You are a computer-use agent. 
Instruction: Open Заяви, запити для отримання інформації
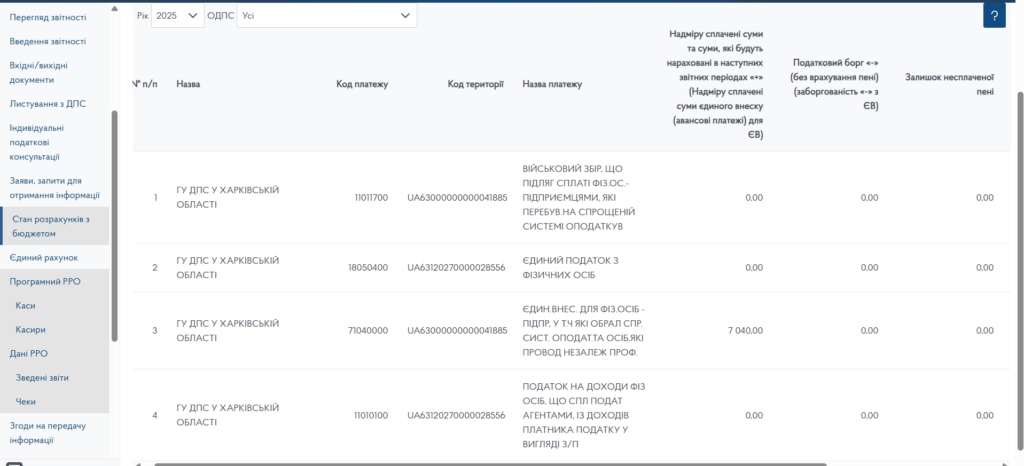54,188
